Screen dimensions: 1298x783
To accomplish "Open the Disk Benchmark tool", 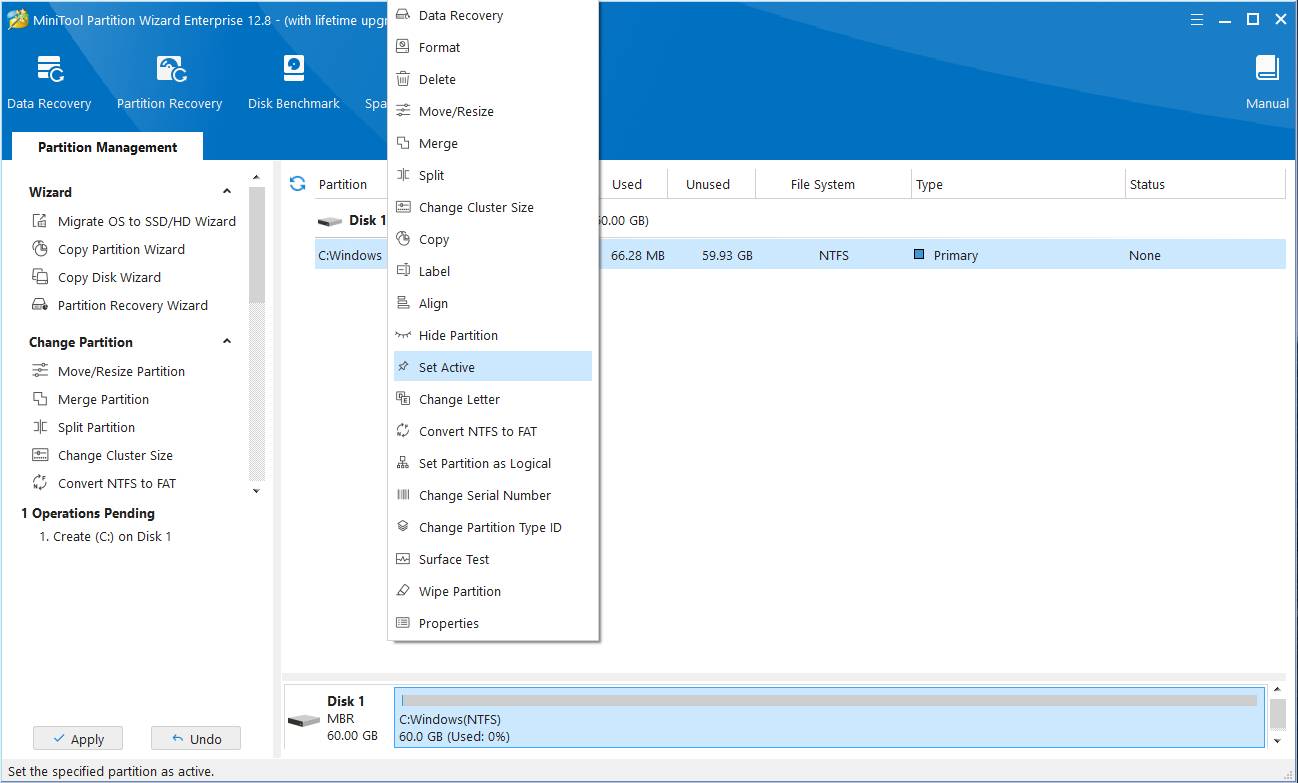I will click(x=293, y=71).
